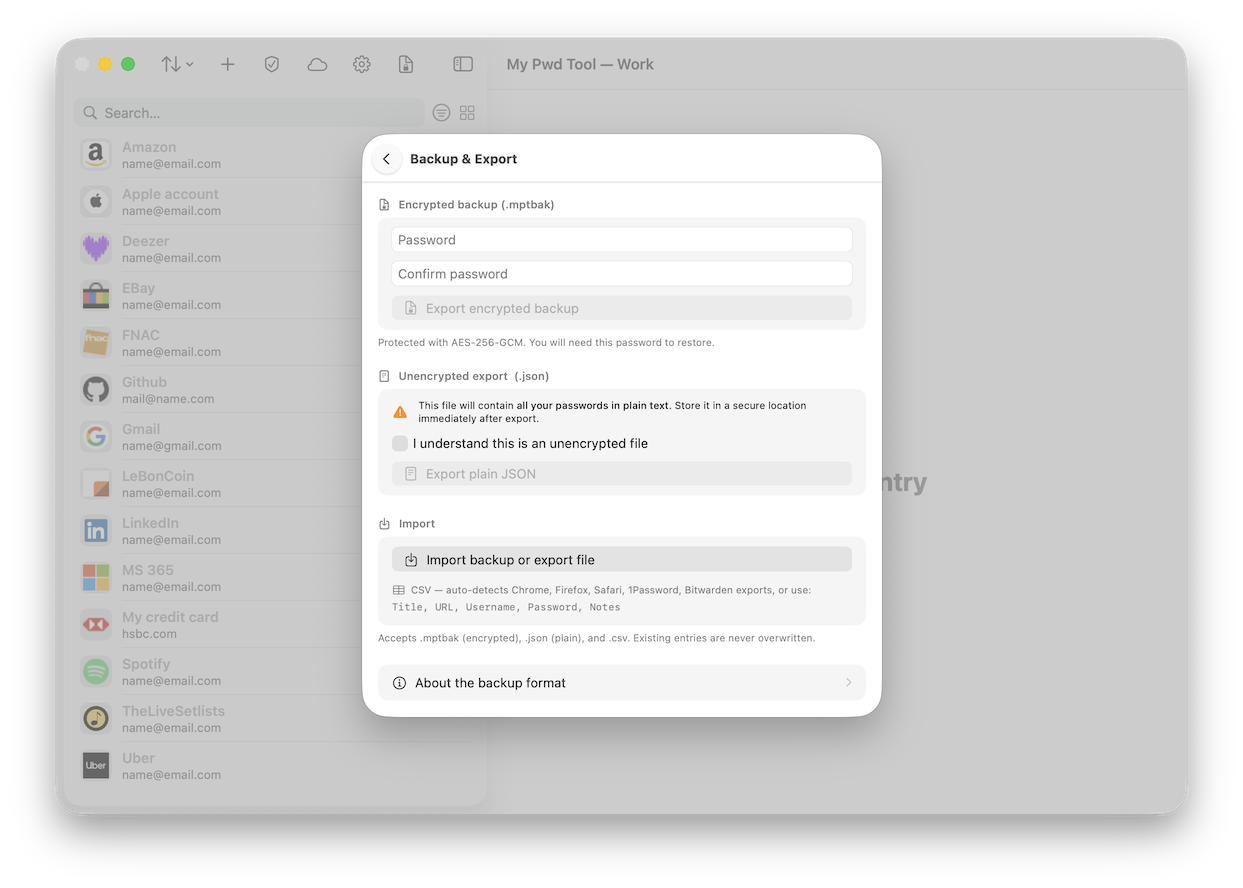
Task: Select the Deezer heart icon
Action: (96, 248)
